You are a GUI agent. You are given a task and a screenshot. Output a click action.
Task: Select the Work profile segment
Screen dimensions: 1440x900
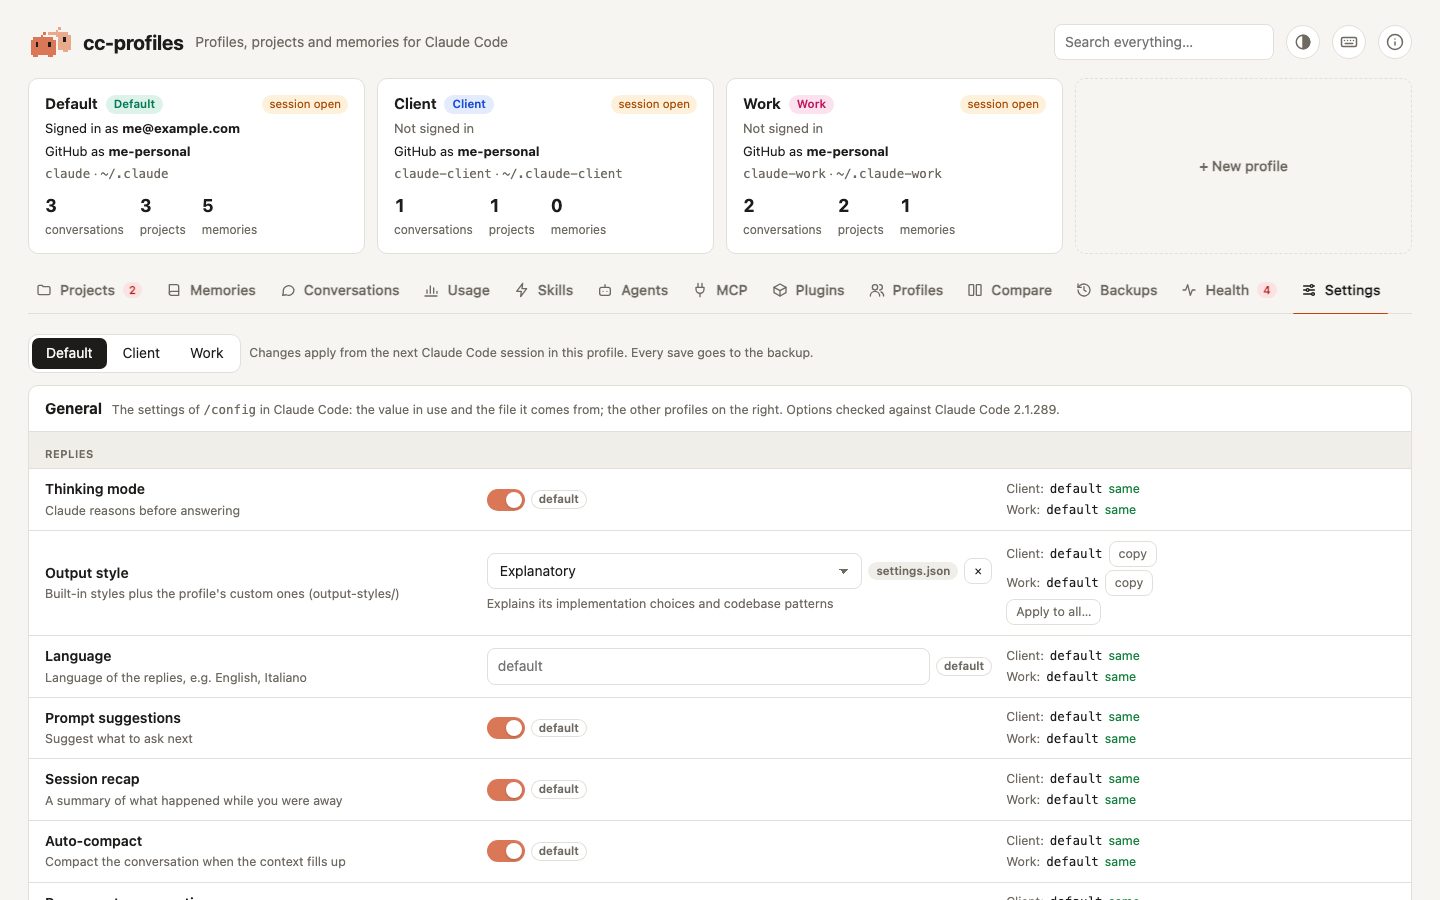(207, 353)
